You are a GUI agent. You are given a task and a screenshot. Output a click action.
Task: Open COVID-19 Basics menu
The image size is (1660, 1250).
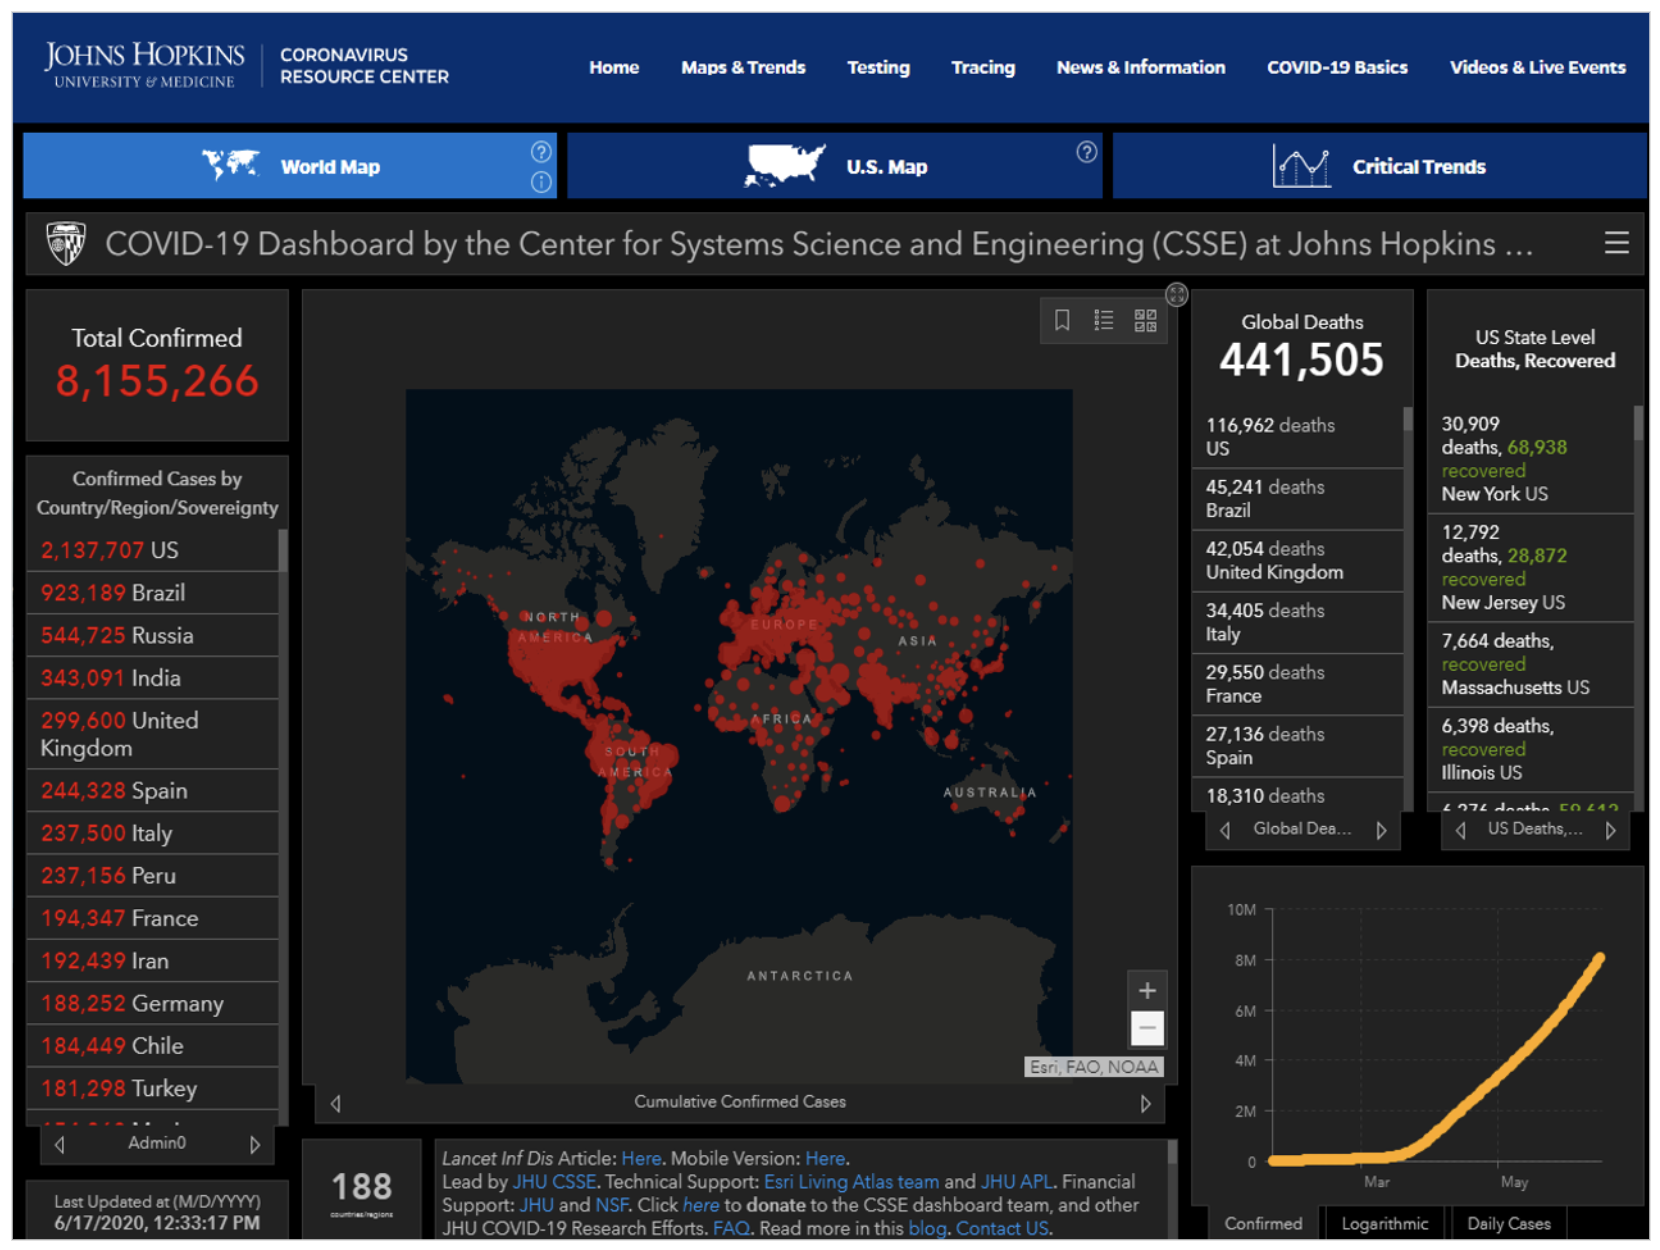(1337, 67)
